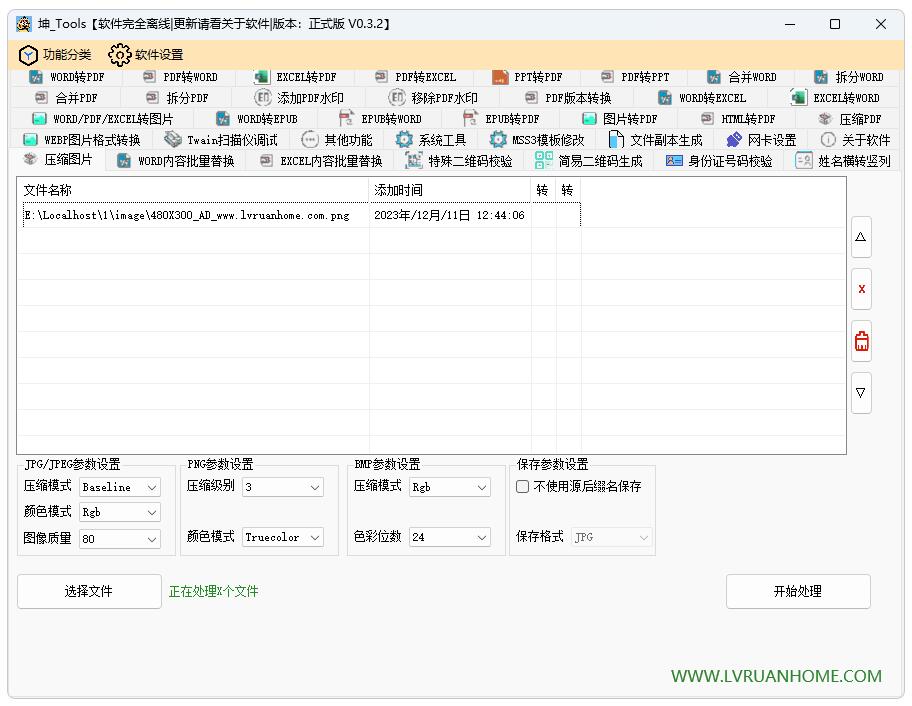Open the PNG 颜色模式 Truecolor dropdown

coord(283,537)
